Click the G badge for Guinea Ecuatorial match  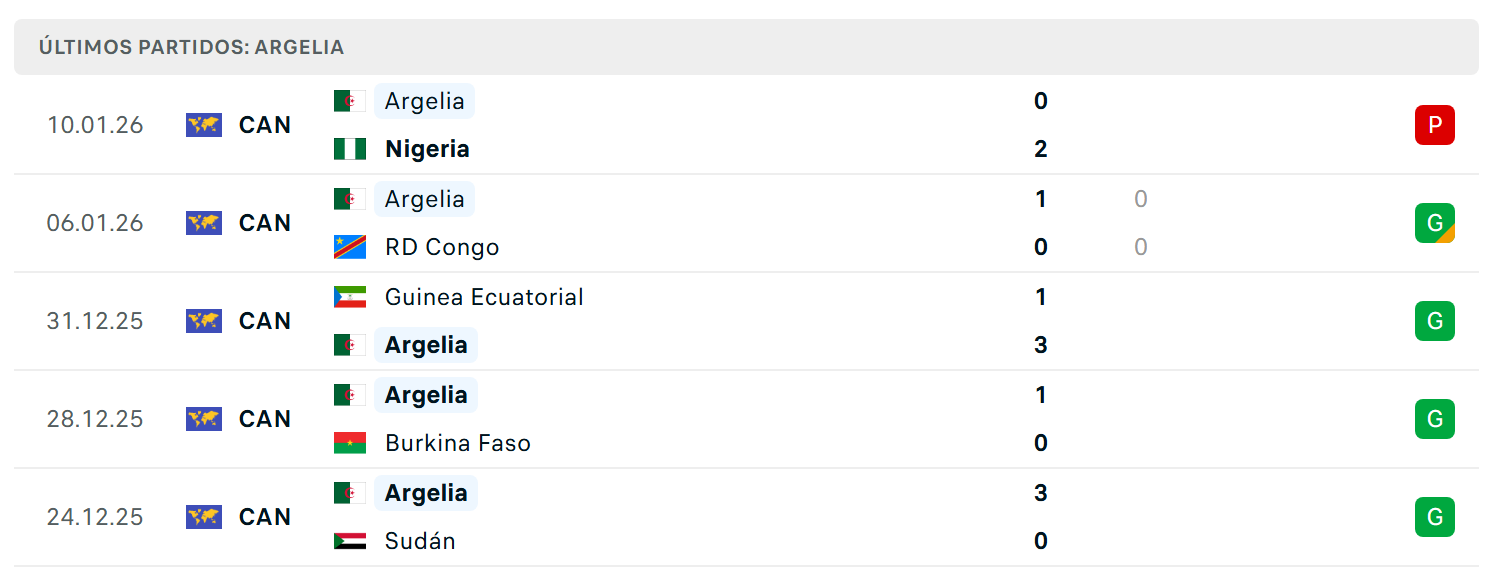(x=1434, y=321)
